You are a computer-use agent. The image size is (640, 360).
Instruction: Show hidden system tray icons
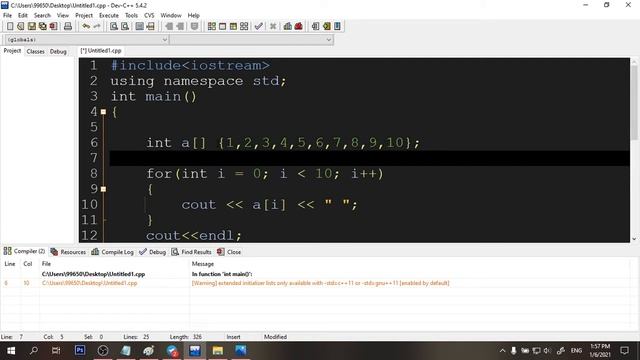click(x=502, y=351)
